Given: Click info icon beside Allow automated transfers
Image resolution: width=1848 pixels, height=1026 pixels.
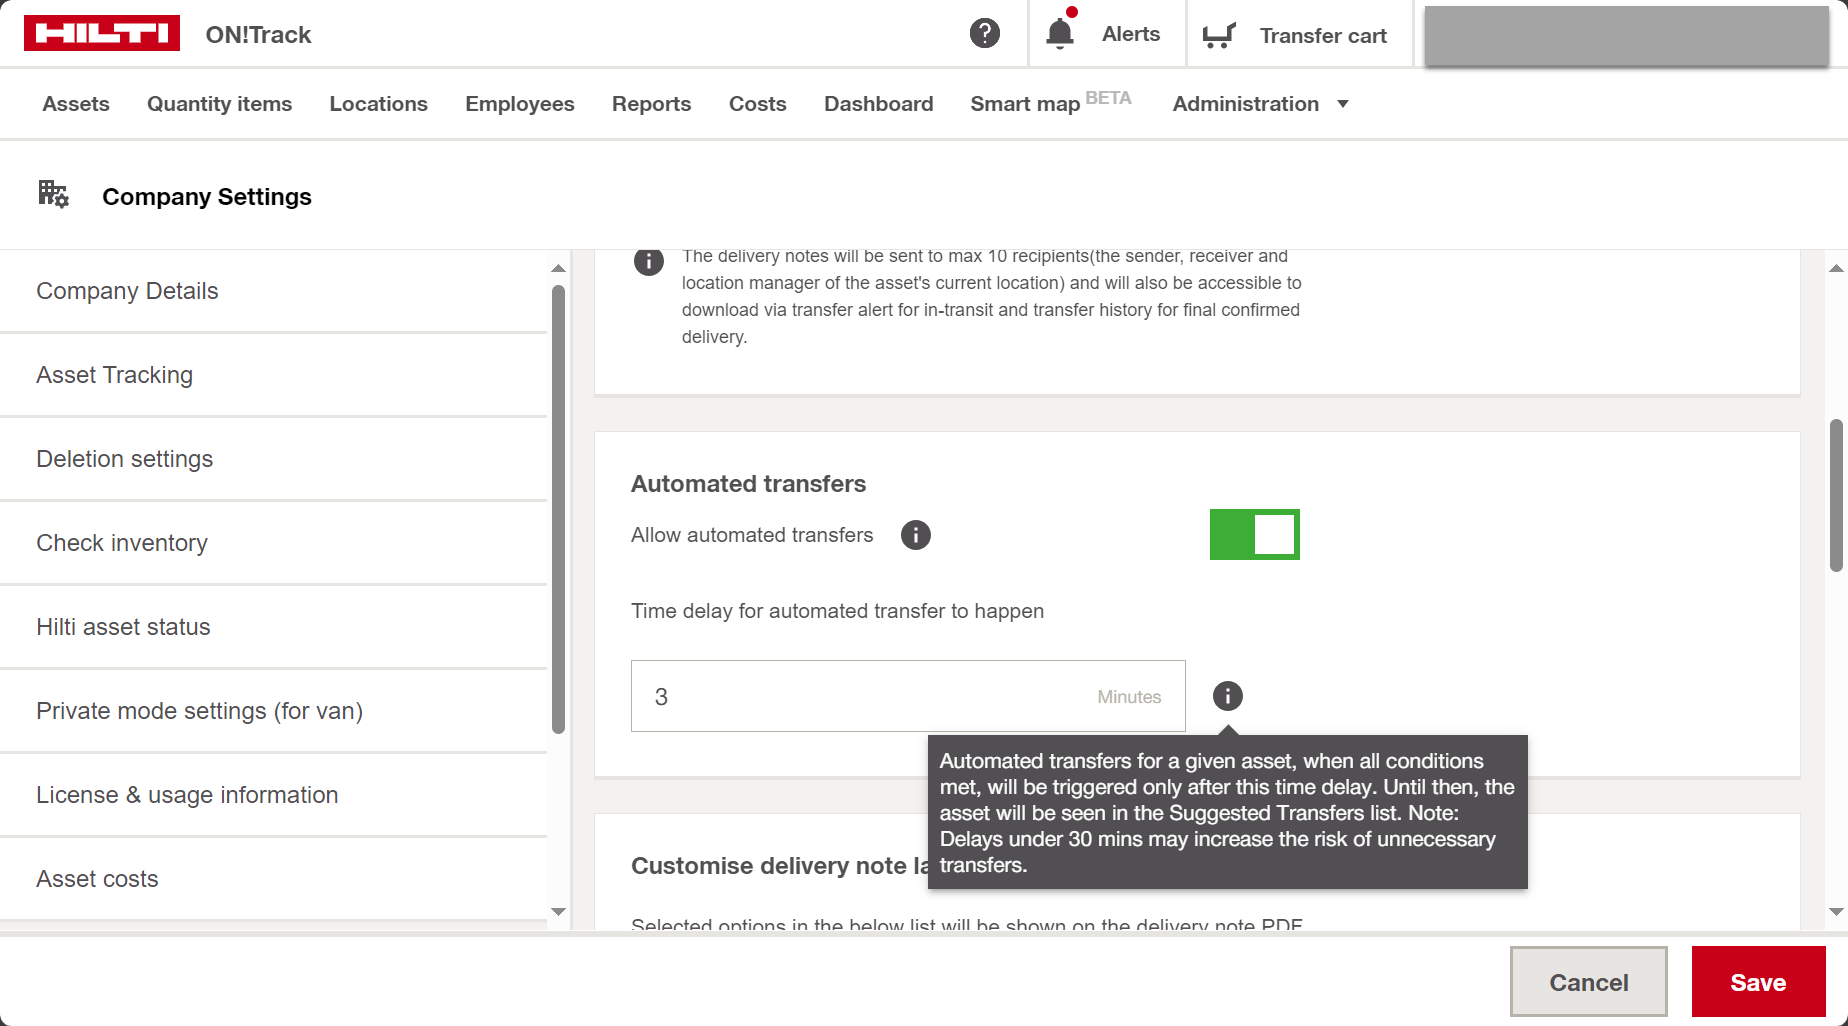Looking at the screenshot, I should point(915,535).
